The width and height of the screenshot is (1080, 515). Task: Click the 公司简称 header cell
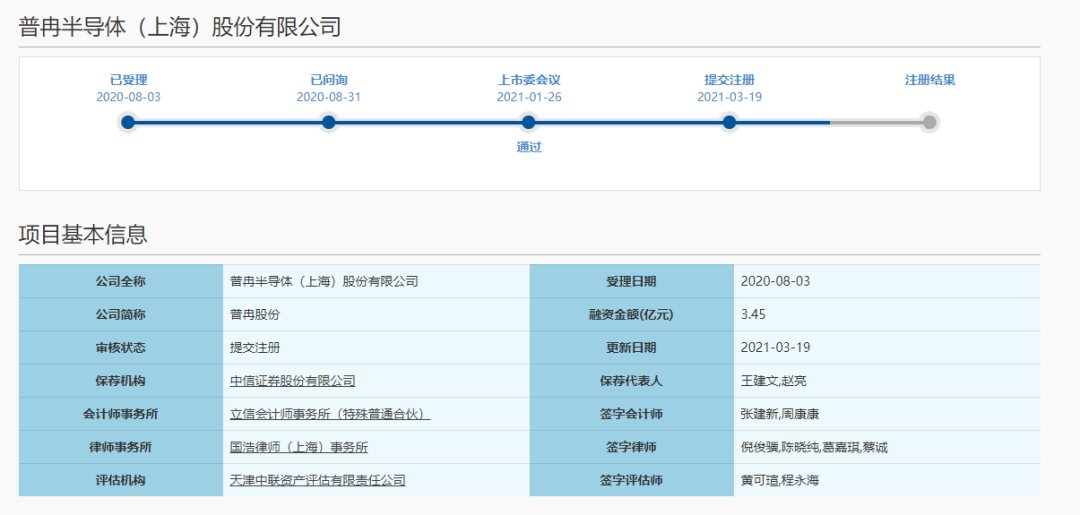click(121, 315)
